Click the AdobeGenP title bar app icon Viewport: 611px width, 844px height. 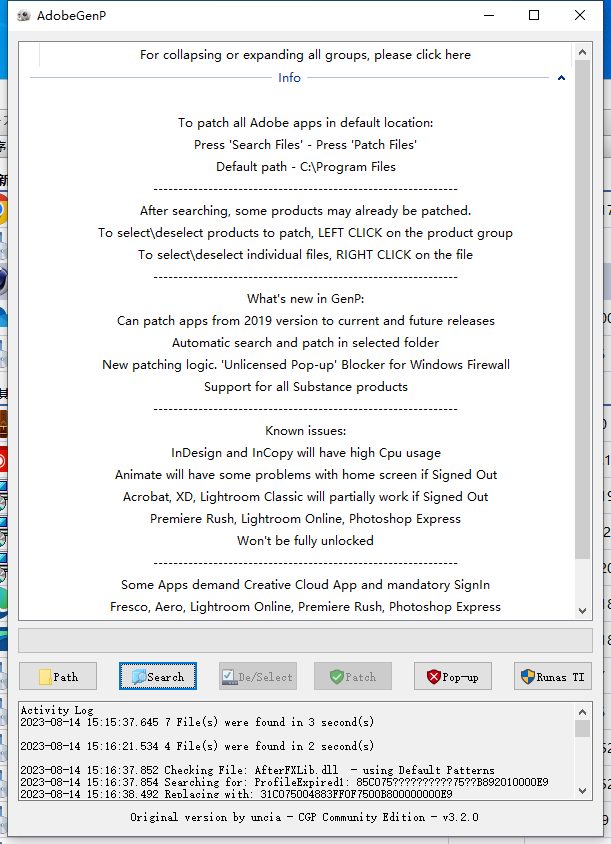pyautogui.click(x=23, y=15)
